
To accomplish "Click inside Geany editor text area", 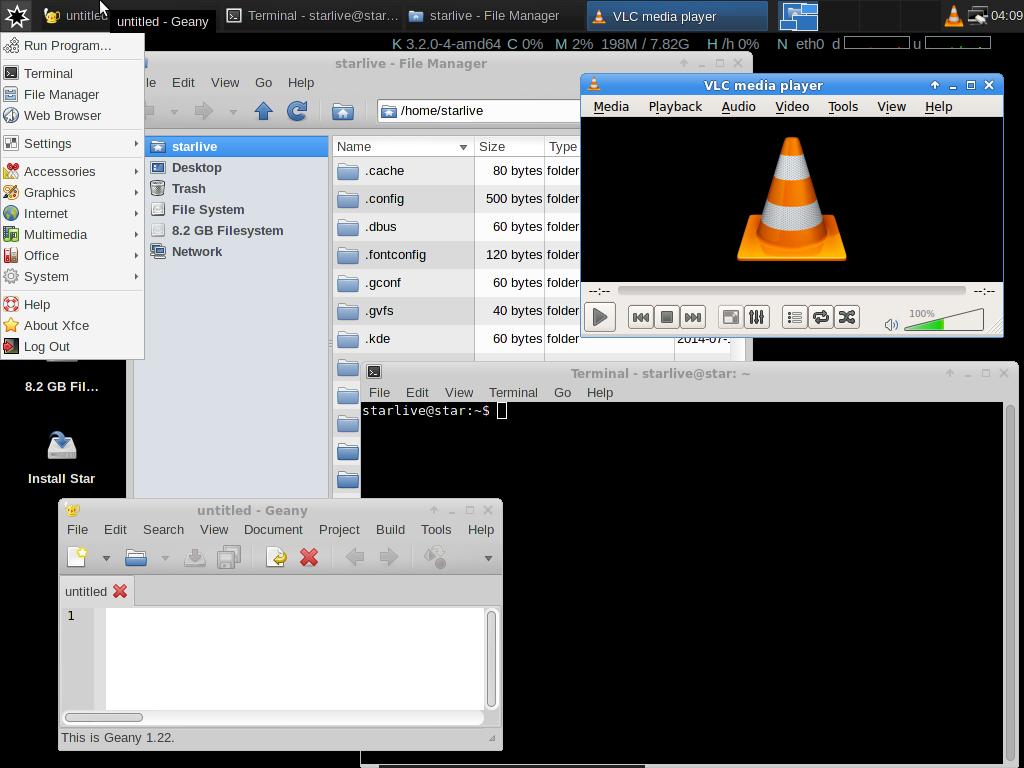I will point(295,658).
